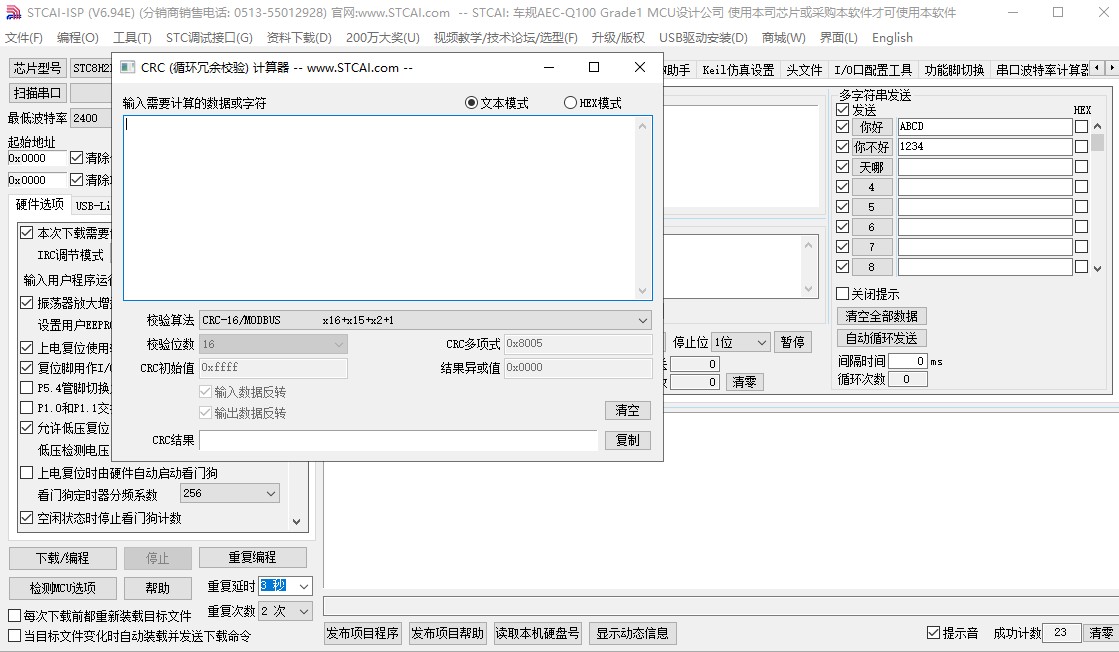Click the Repeat programming button

point(253,557)
